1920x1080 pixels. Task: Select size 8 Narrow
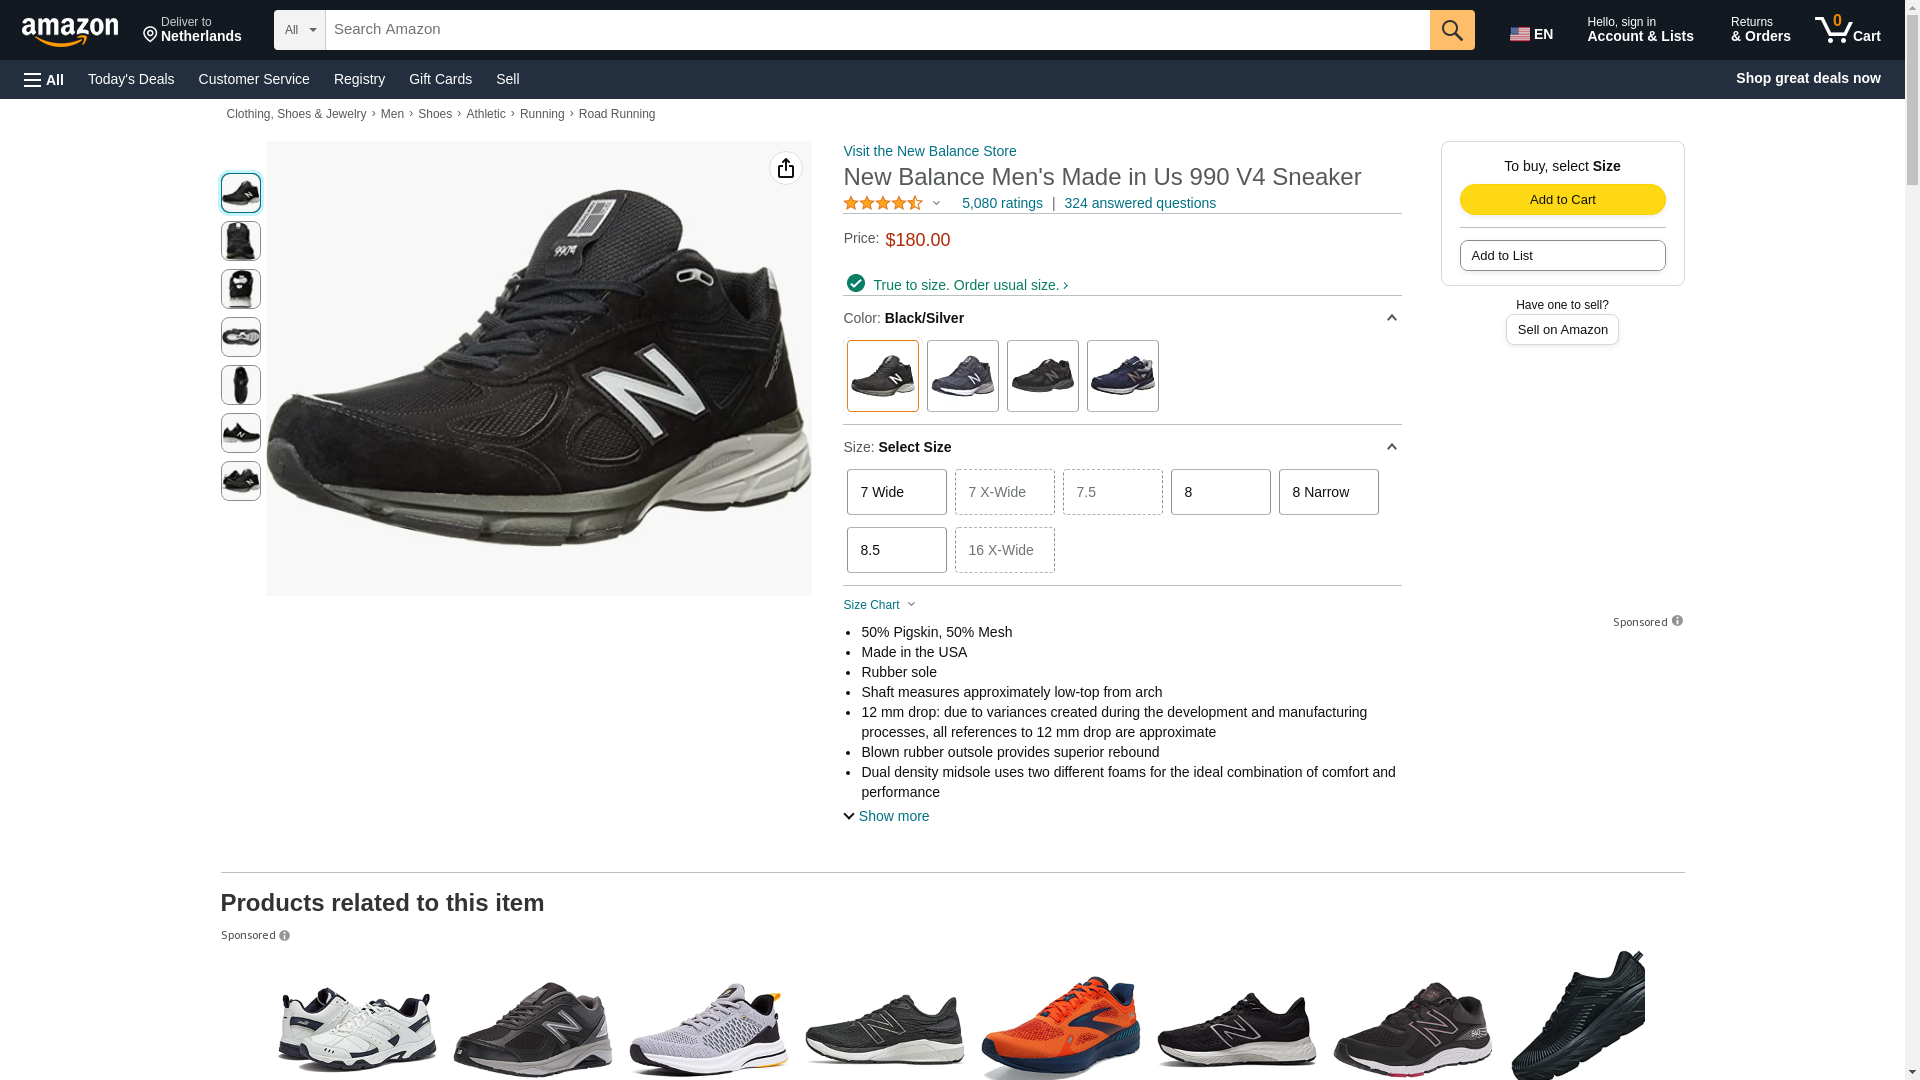click(x=1328, y=492)
